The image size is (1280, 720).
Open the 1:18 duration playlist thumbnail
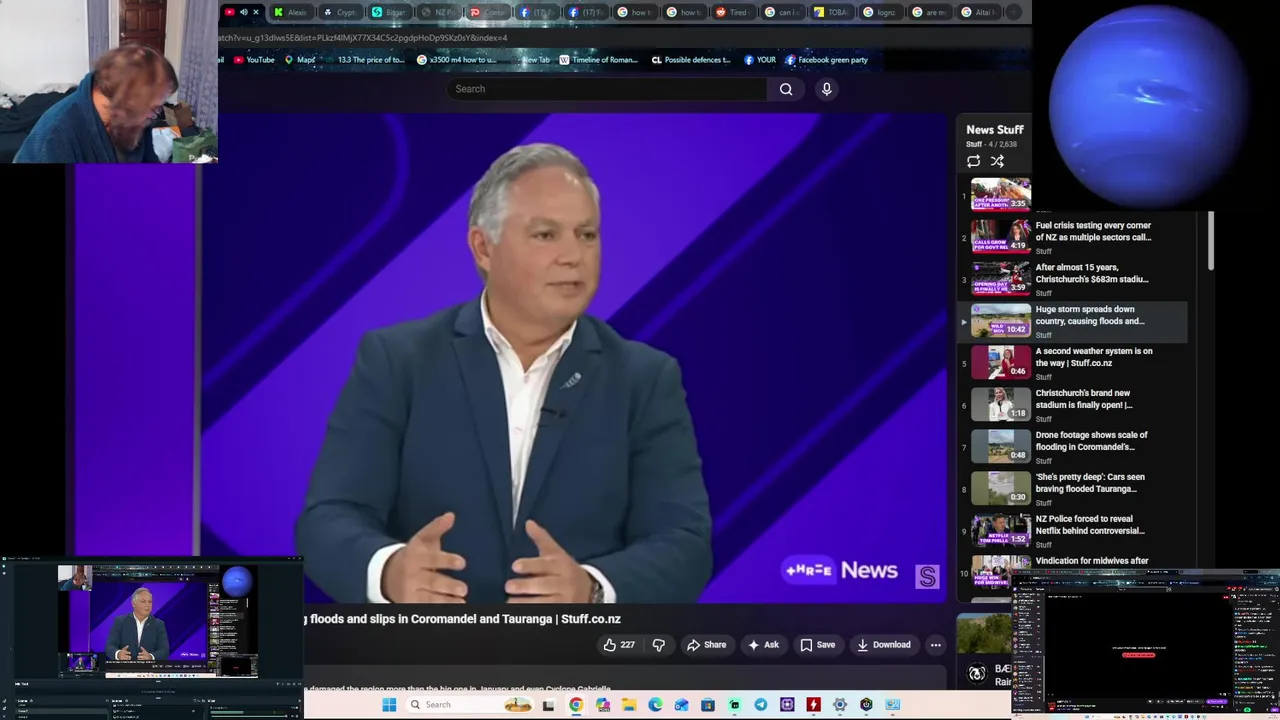coord(1000,404)
